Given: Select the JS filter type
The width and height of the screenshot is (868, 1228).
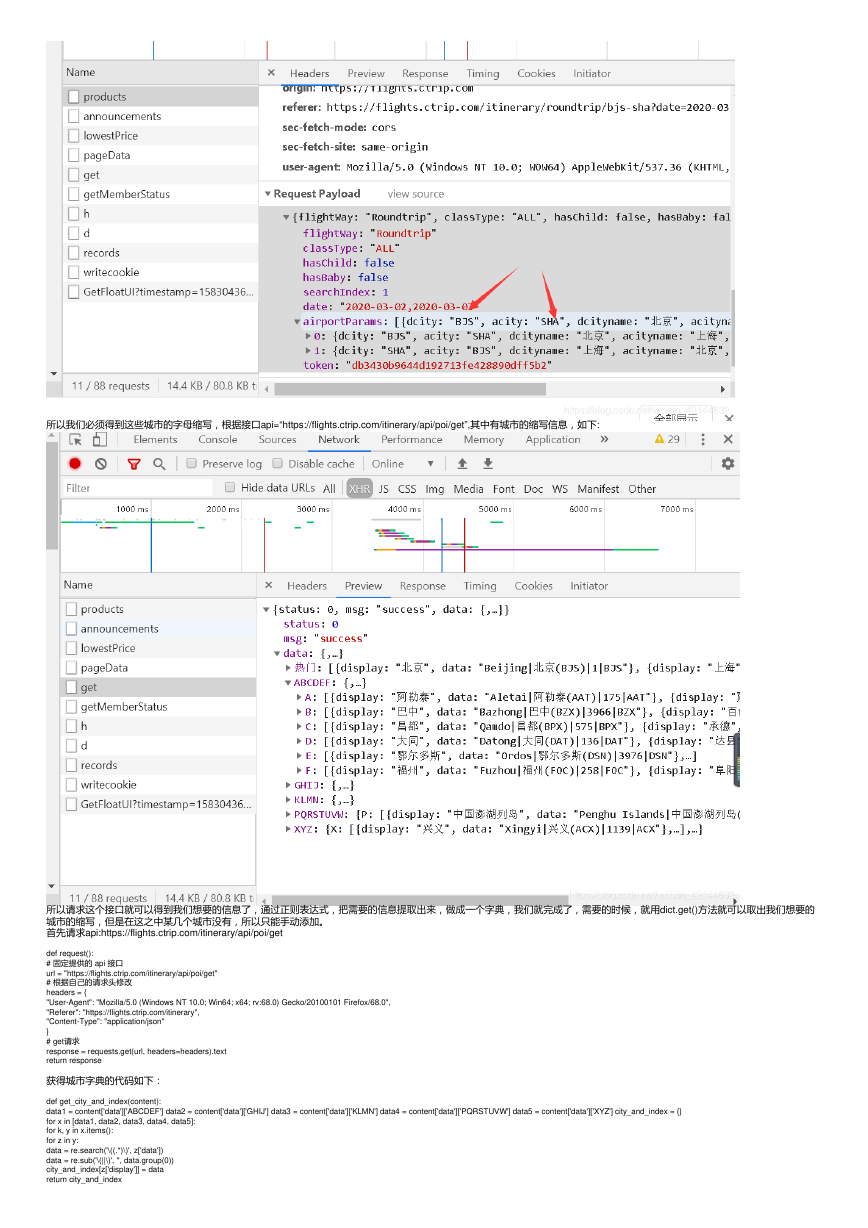Looking at the screenshot, I should click(384, 489).
